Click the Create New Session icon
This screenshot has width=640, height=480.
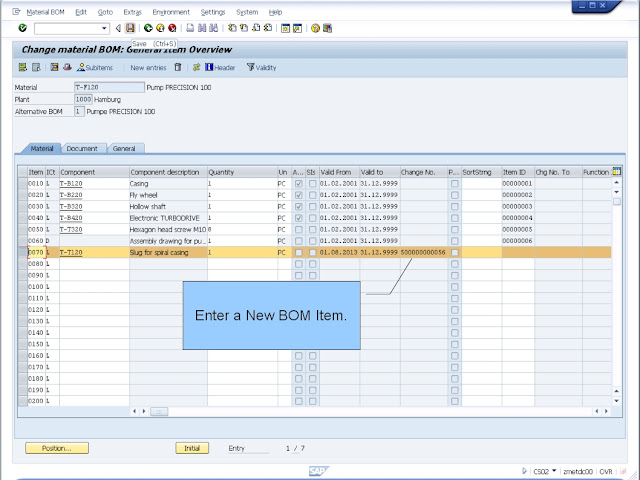point(285,28)
